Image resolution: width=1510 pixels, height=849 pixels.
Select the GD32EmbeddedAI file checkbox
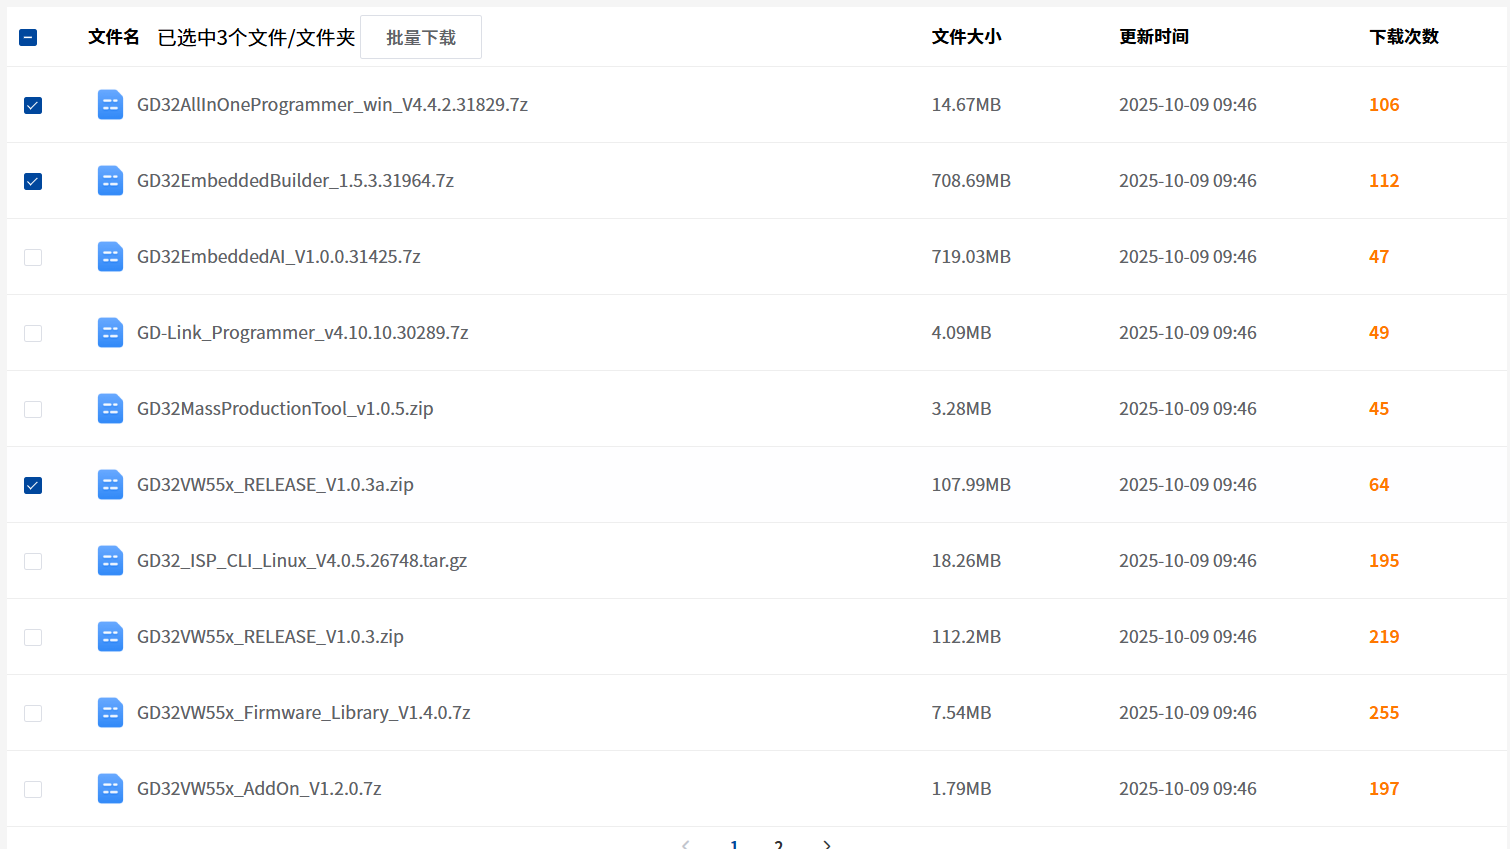(x=33, y=257)
